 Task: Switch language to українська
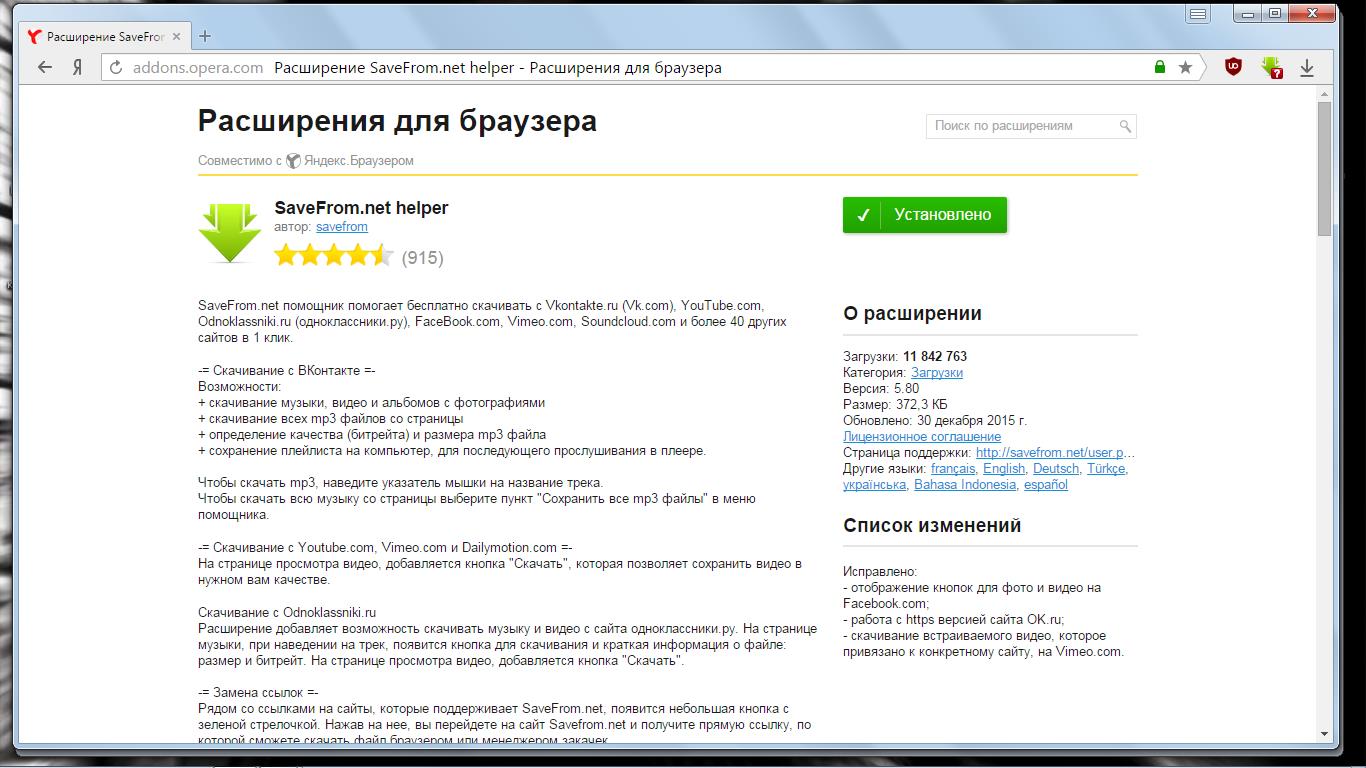pos(875,484)
